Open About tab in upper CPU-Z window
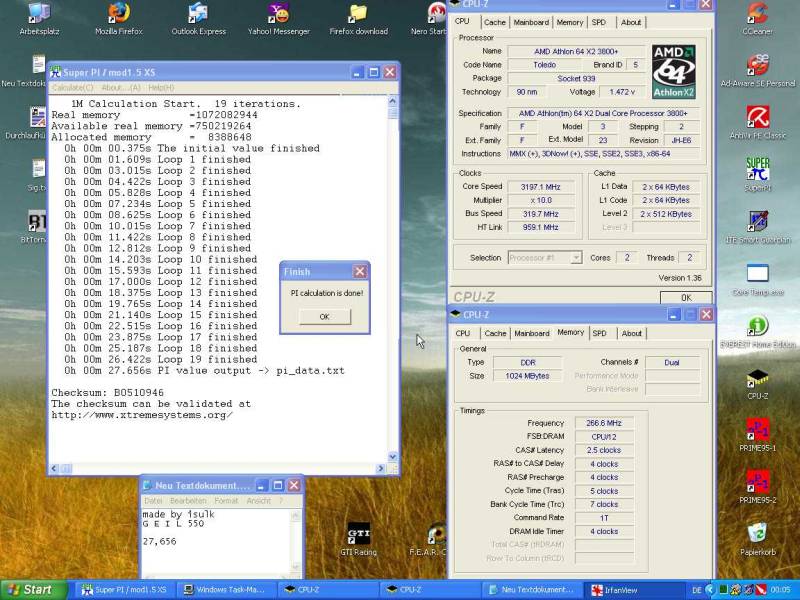Viewport: 800px width, 600px height. point(631,22)
